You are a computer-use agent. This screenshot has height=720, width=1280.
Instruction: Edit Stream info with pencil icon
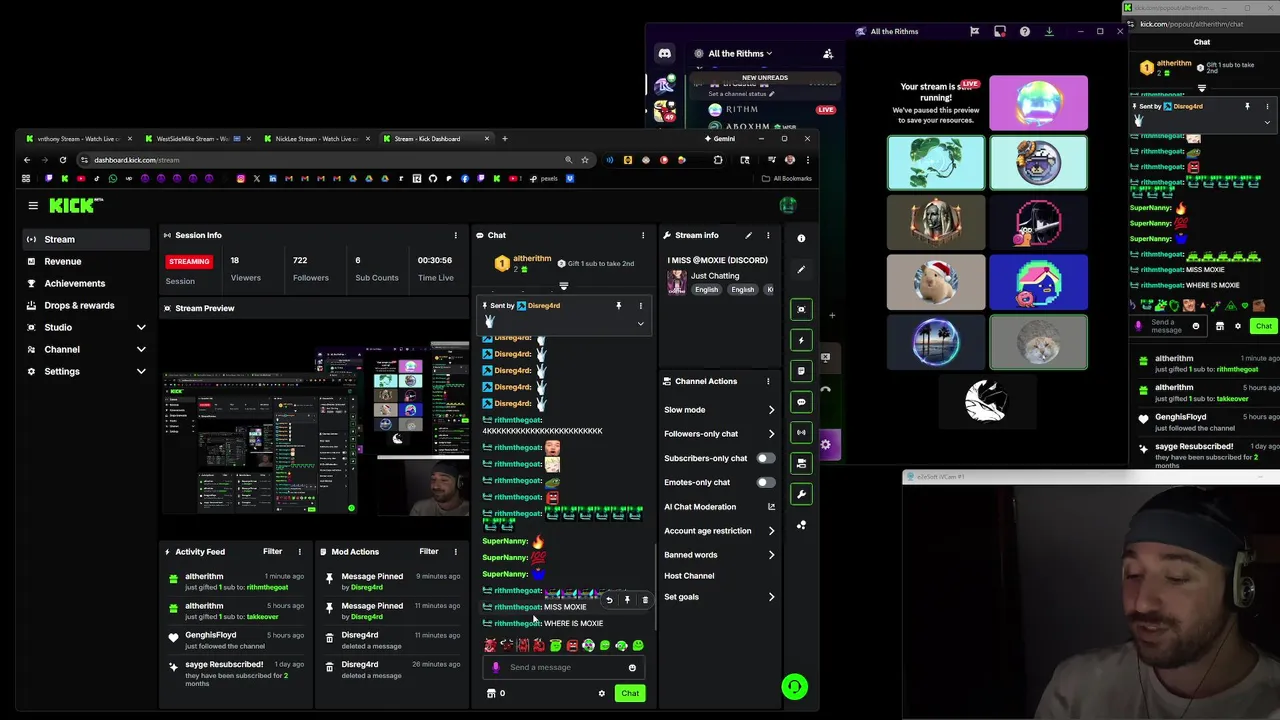748,235
